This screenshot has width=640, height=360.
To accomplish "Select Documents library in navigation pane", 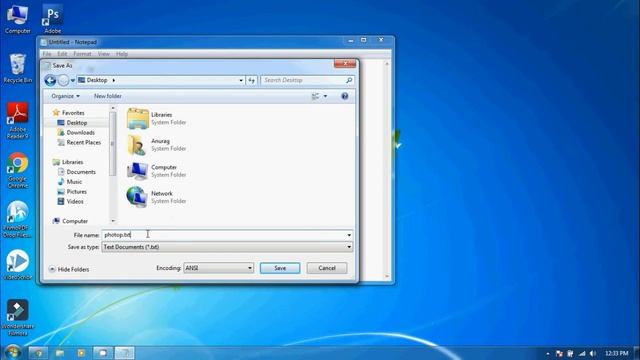I will pos(76,172).
